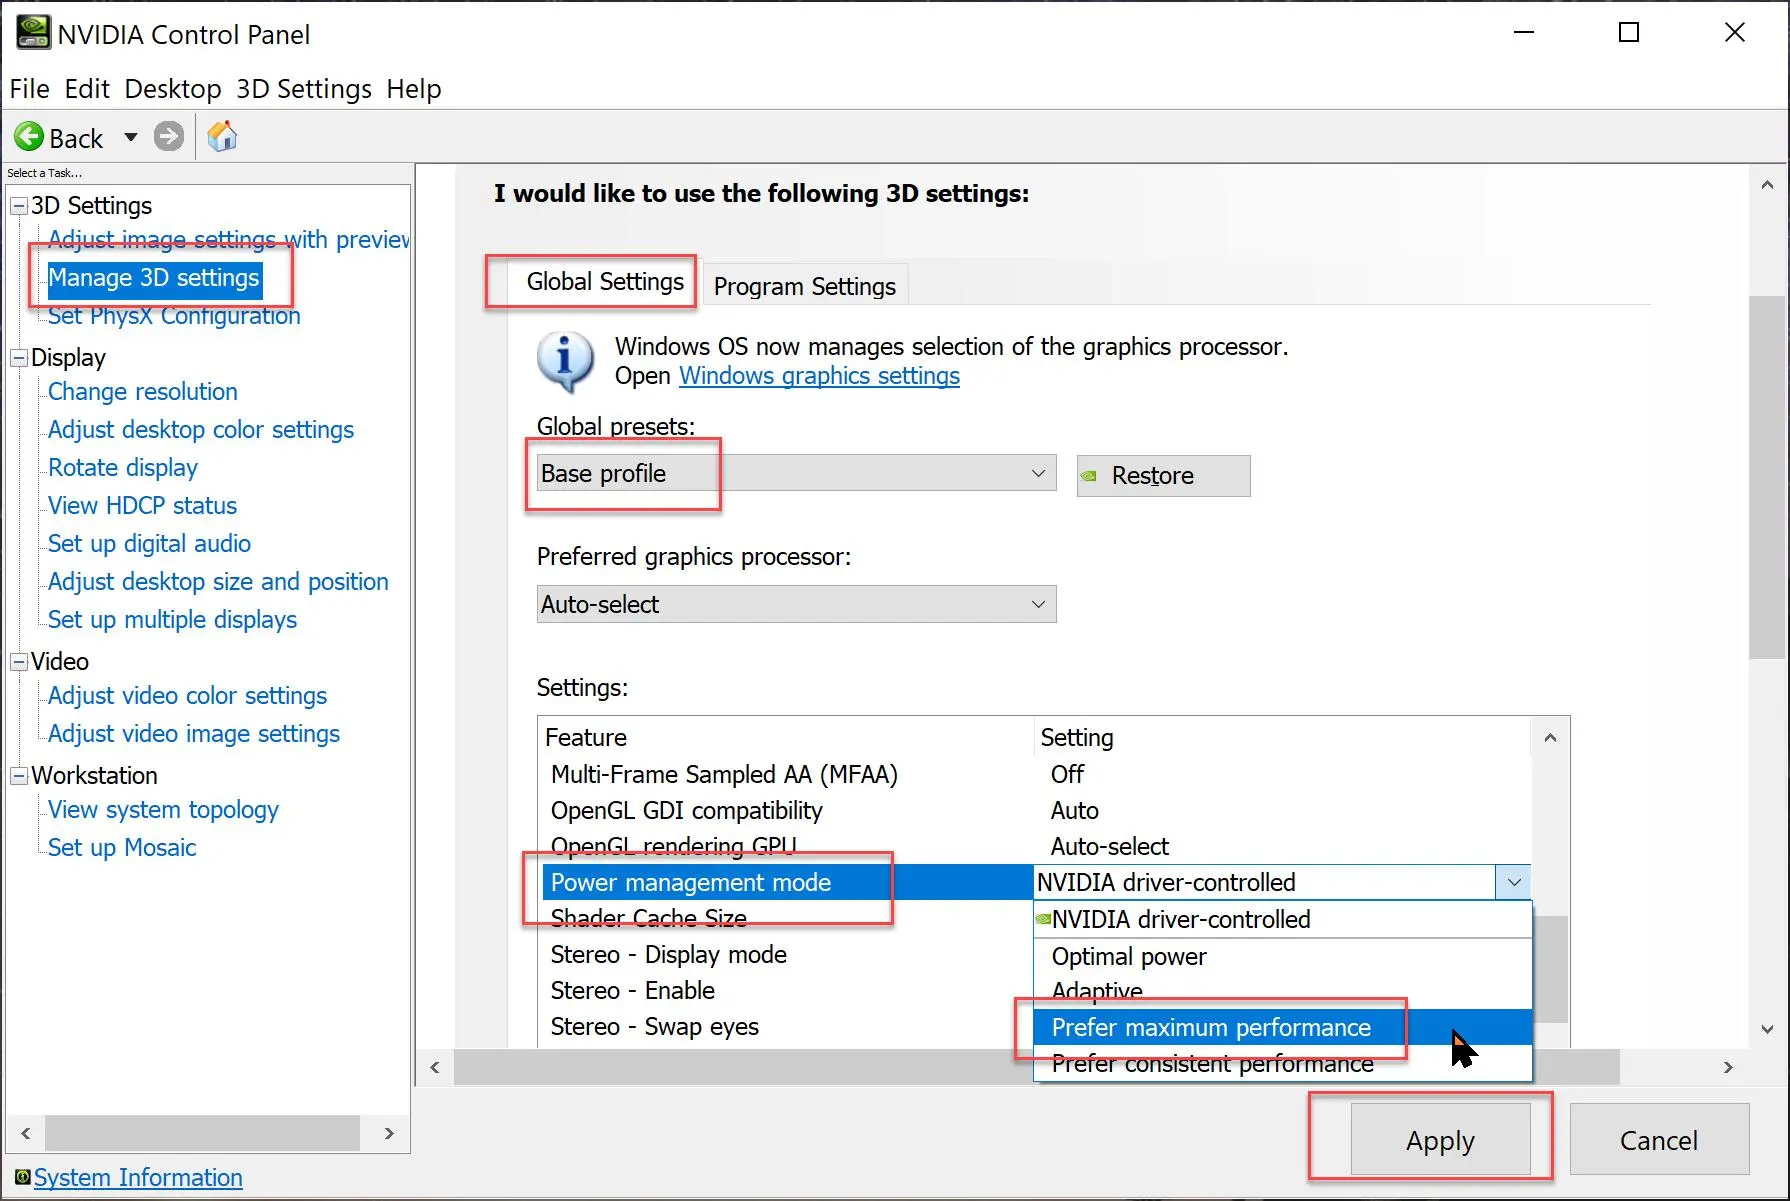Select Adjust image settings with preview
This screenshot has height=1201, width=1790.
[x=228, y=240]
